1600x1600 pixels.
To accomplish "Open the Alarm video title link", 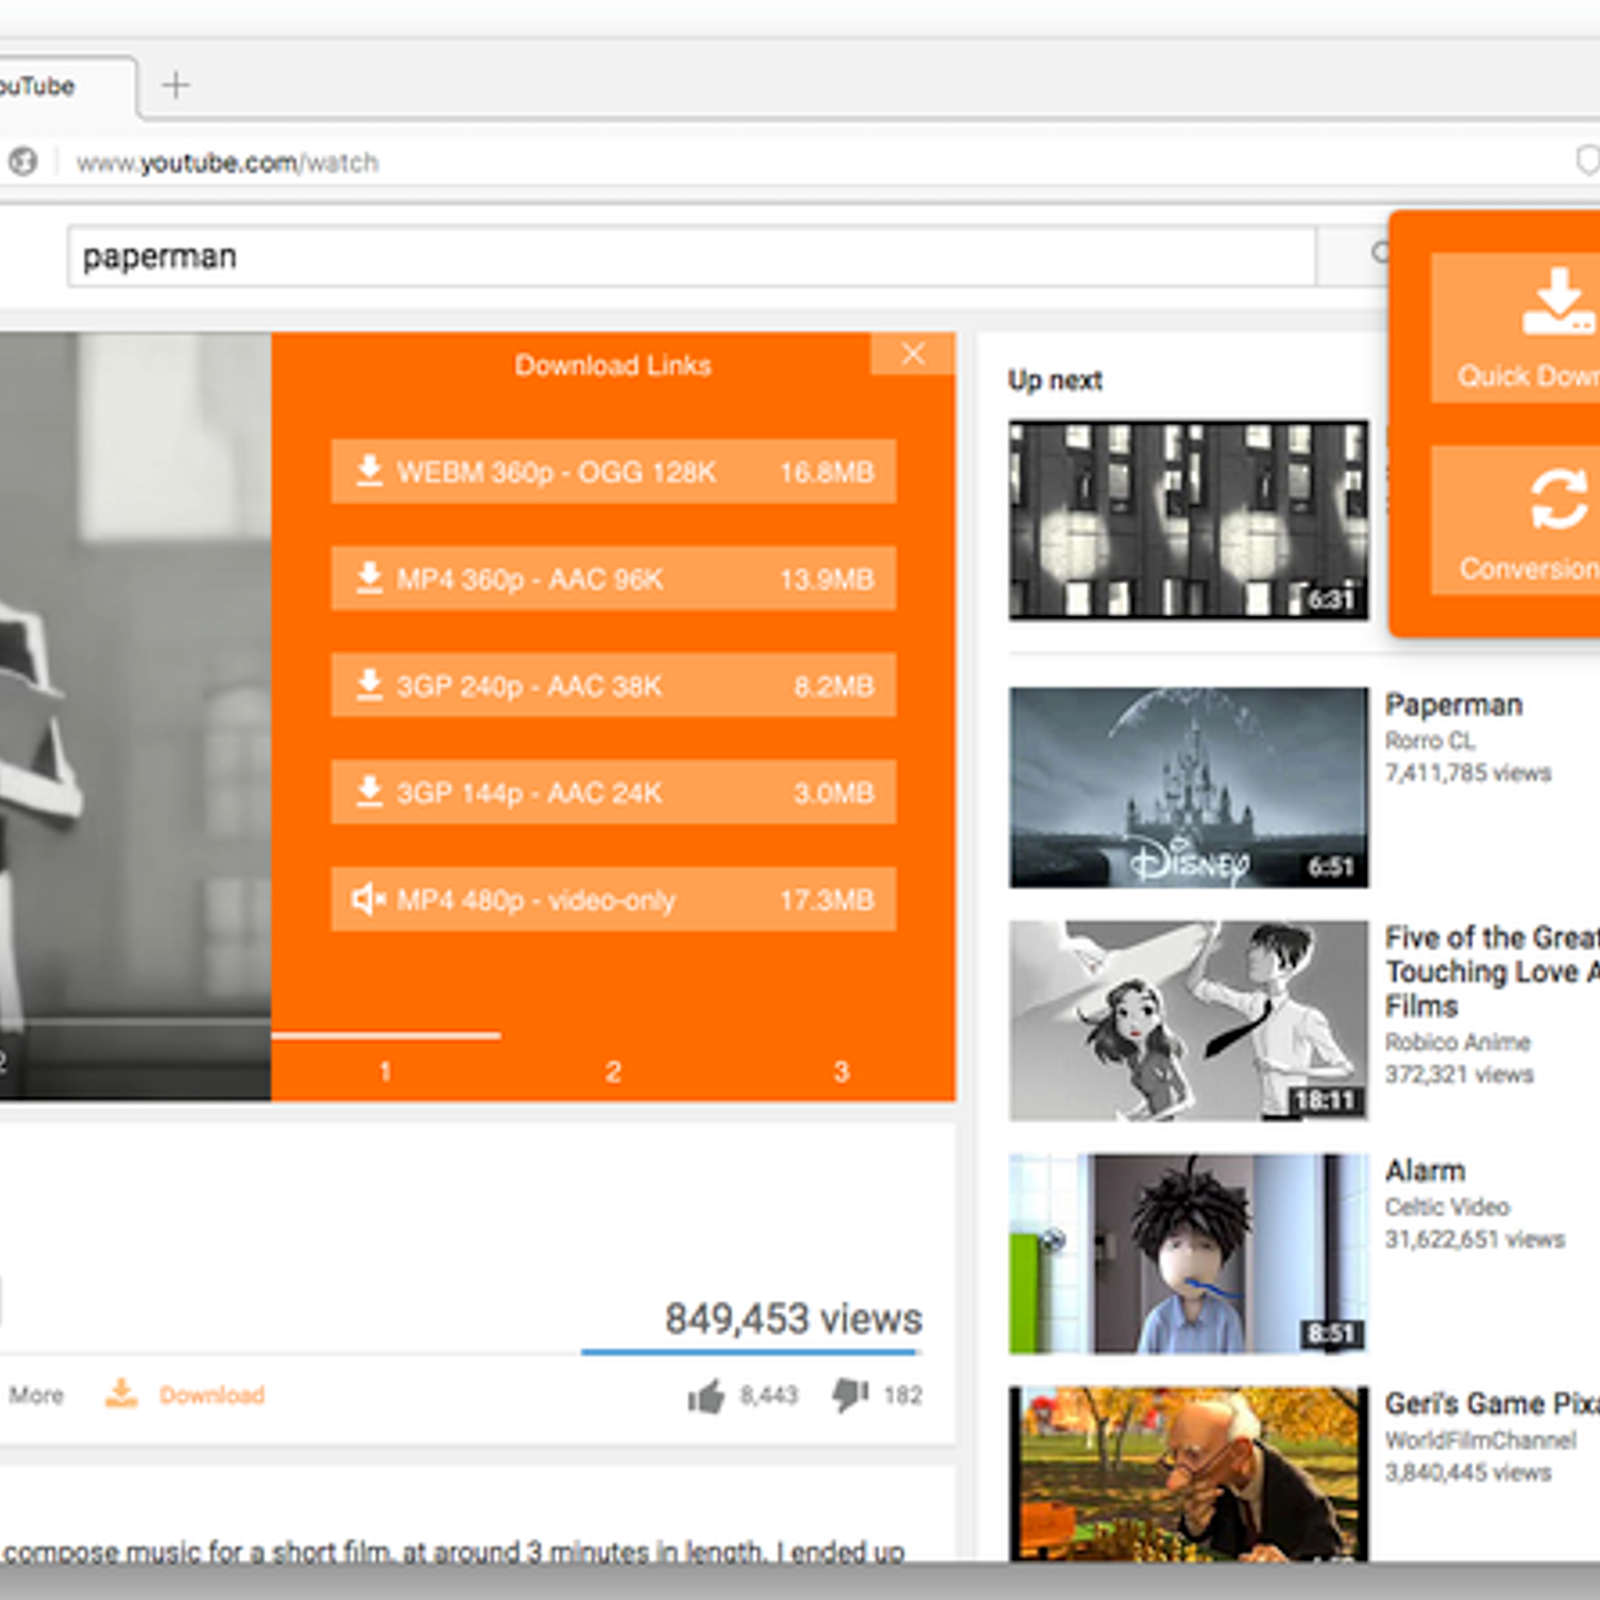I will [x=1425, y=1170].
